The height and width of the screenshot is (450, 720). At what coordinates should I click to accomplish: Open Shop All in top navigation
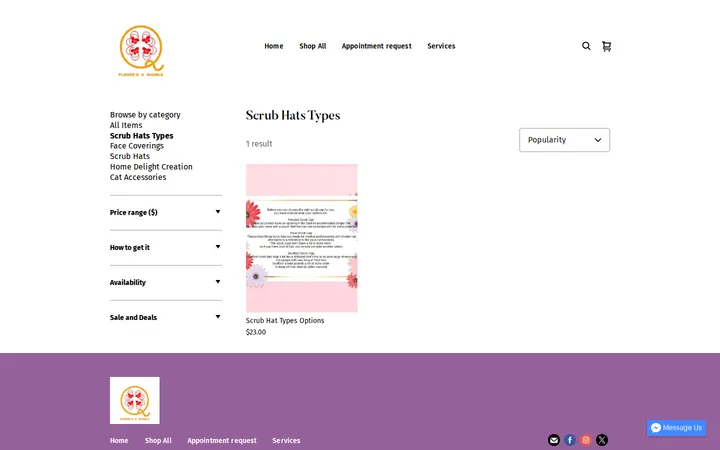click(x=313, y=46)
